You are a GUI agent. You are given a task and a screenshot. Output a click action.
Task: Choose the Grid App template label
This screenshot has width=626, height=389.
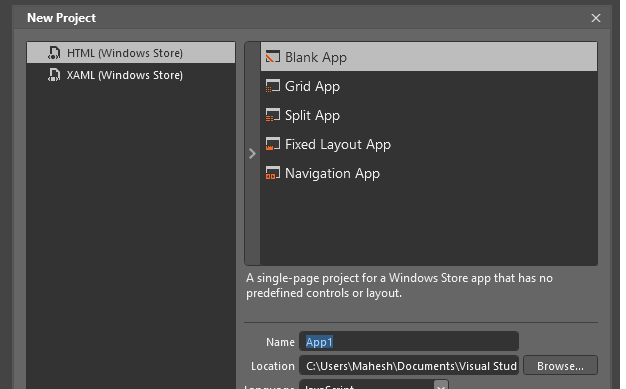click(x=312, y=86)
